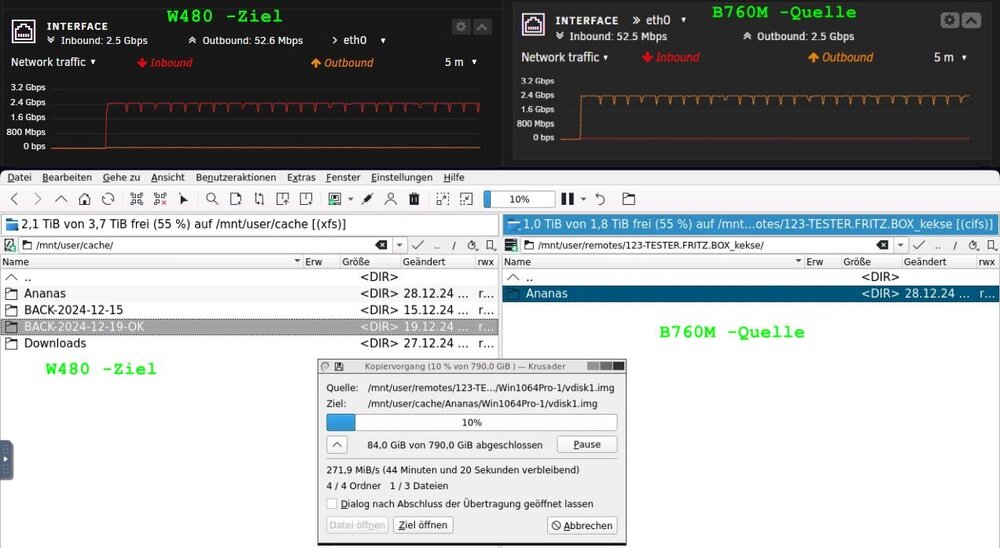Toggle the Outbound legend on W480 chart
This screenshot has width=1000, height=548.
pyautogui.click(x=342, y=63)
